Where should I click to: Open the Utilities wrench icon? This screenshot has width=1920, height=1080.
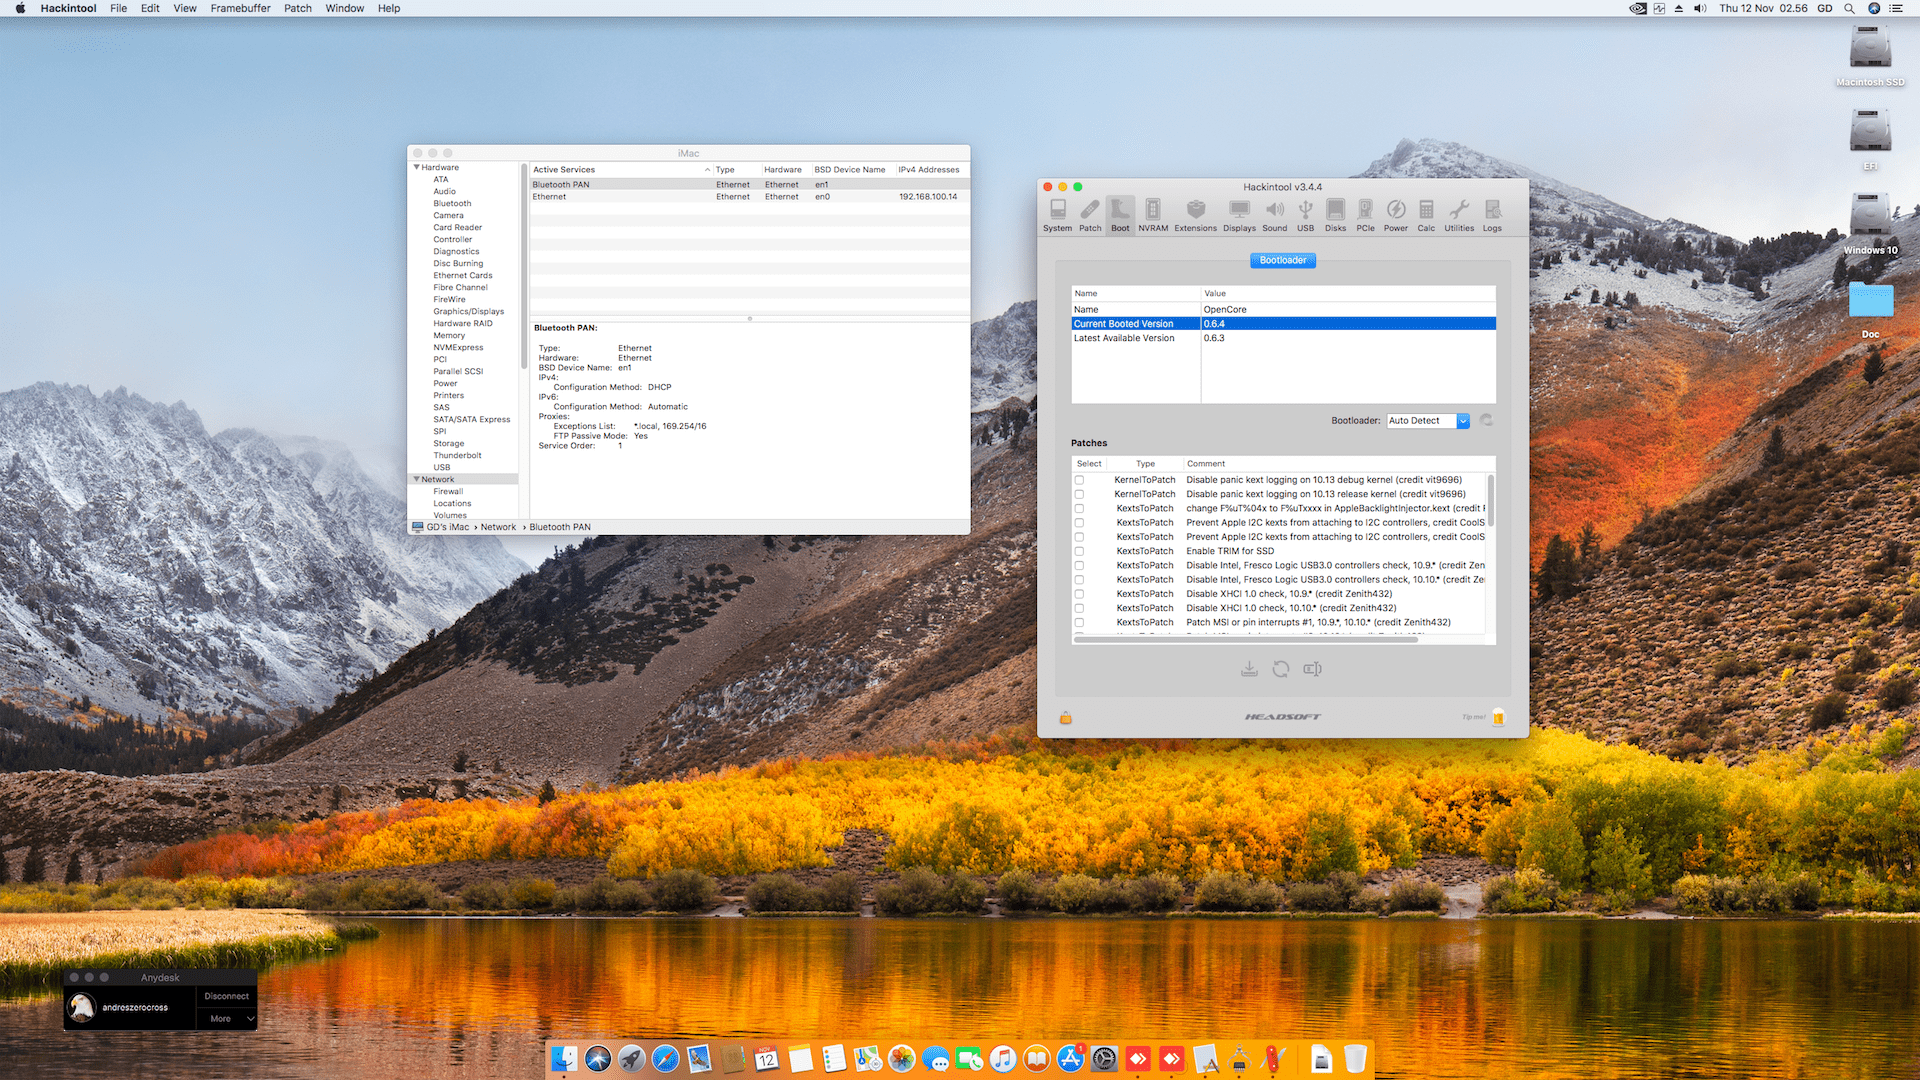[1458, 214]
